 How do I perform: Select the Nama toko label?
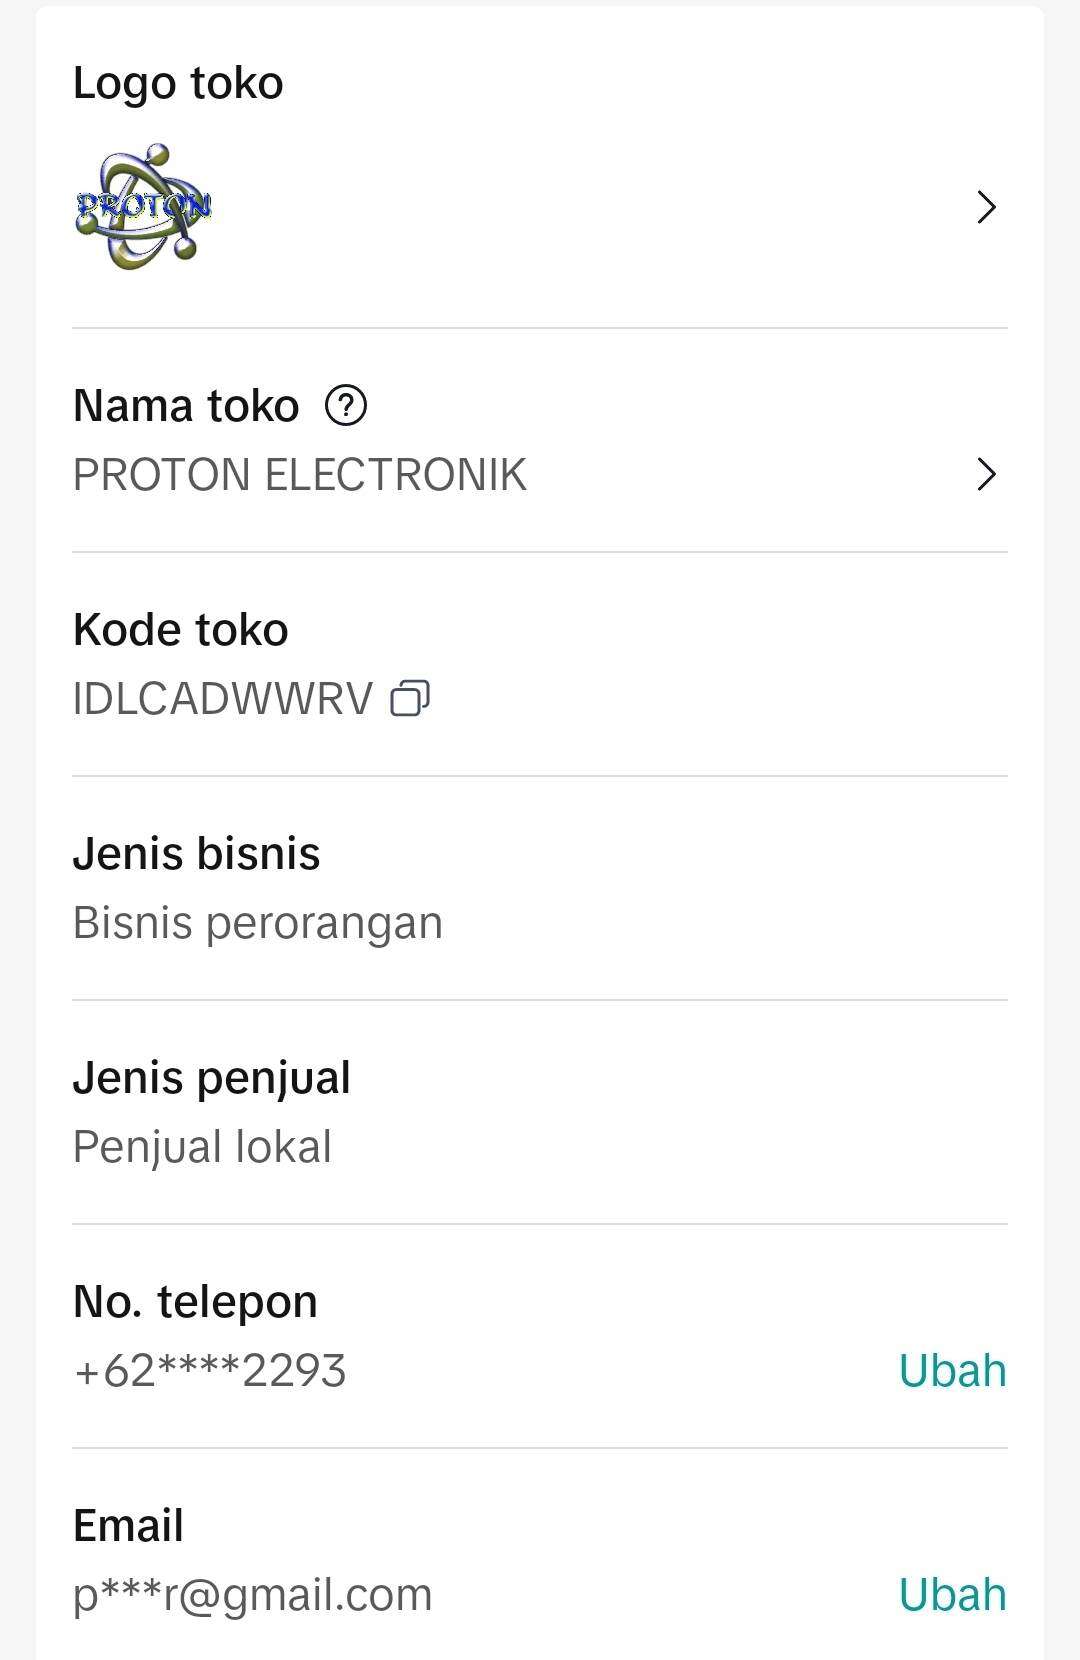(x=186, y=406)
